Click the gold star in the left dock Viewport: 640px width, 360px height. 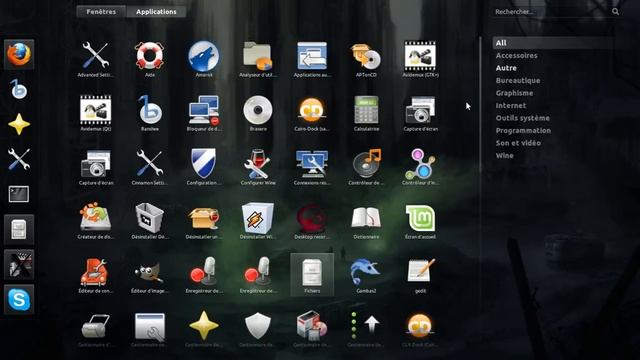(19, 124)
